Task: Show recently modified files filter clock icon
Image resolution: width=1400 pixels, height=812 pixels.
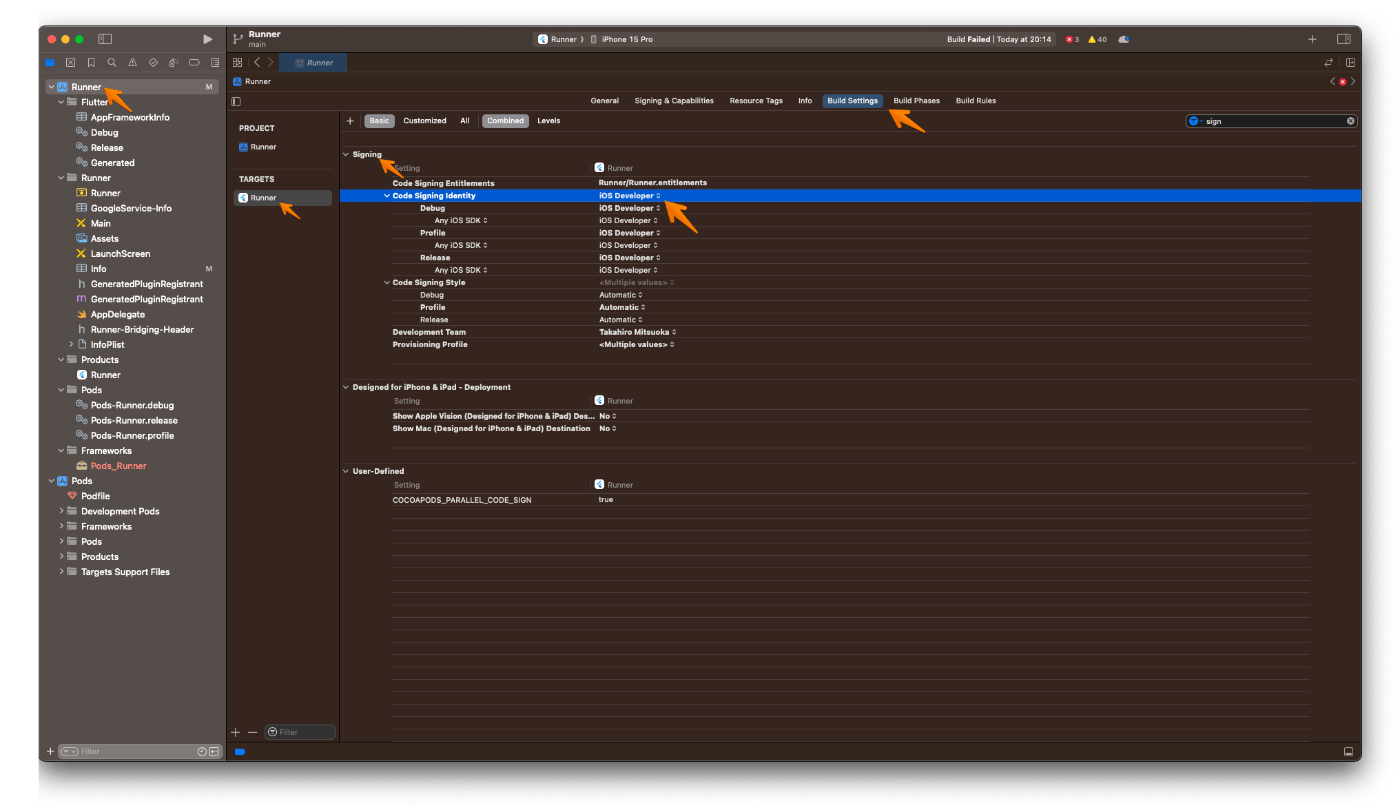Action: point(202,751)
